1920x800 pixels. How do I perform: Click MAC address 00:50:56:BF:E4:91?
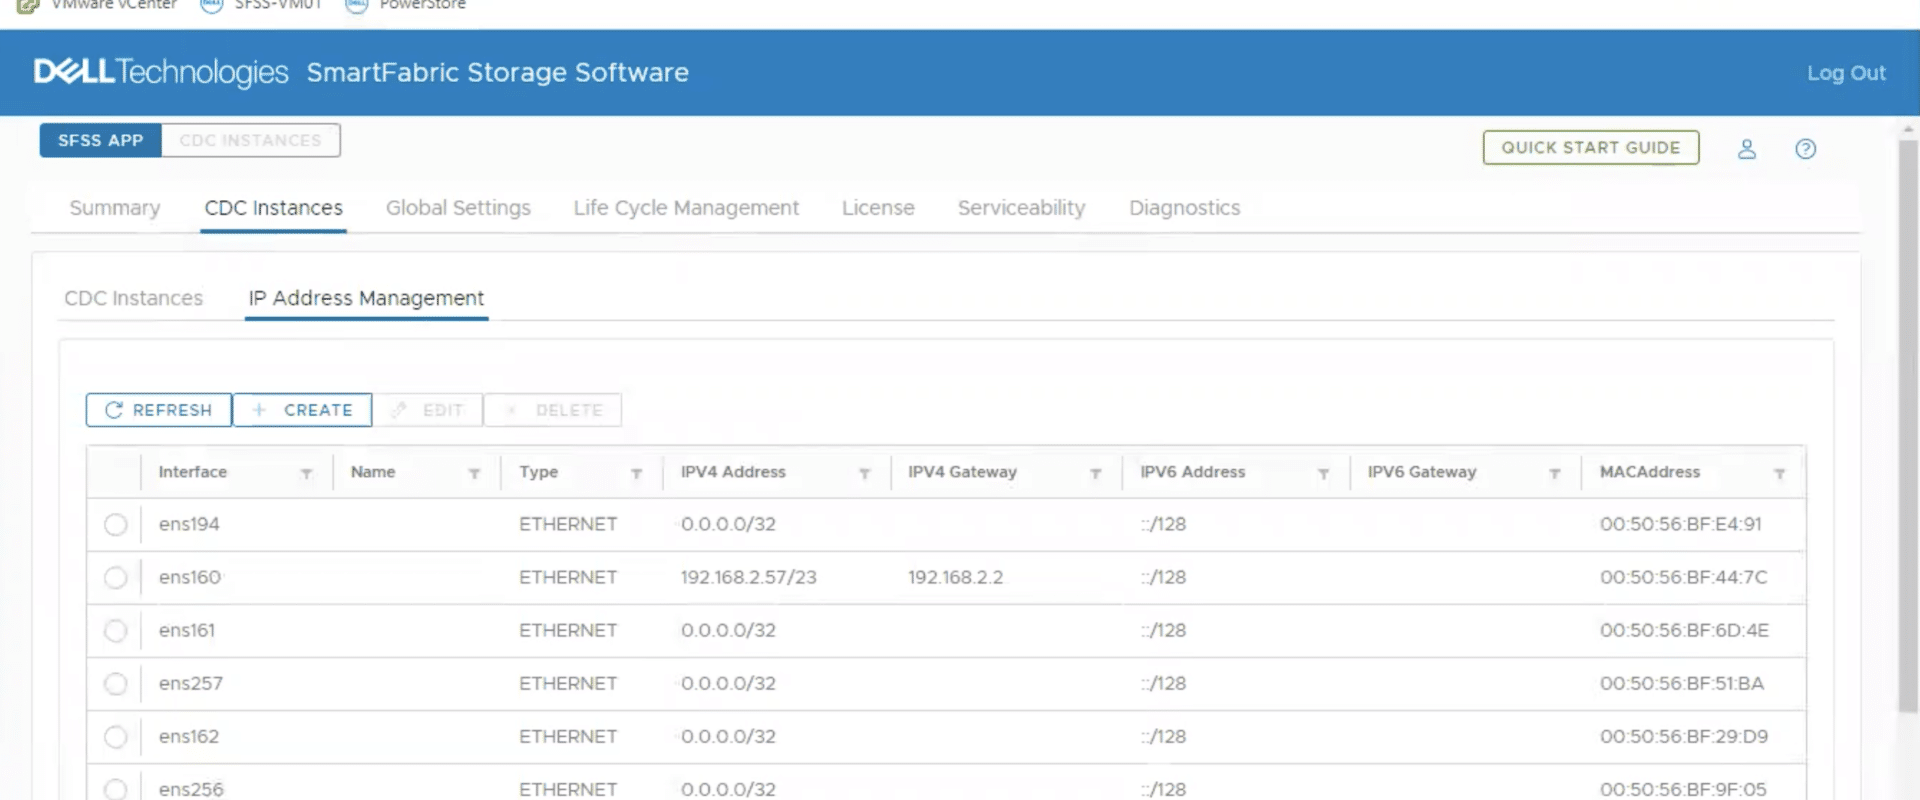(x=1681, y=524)
